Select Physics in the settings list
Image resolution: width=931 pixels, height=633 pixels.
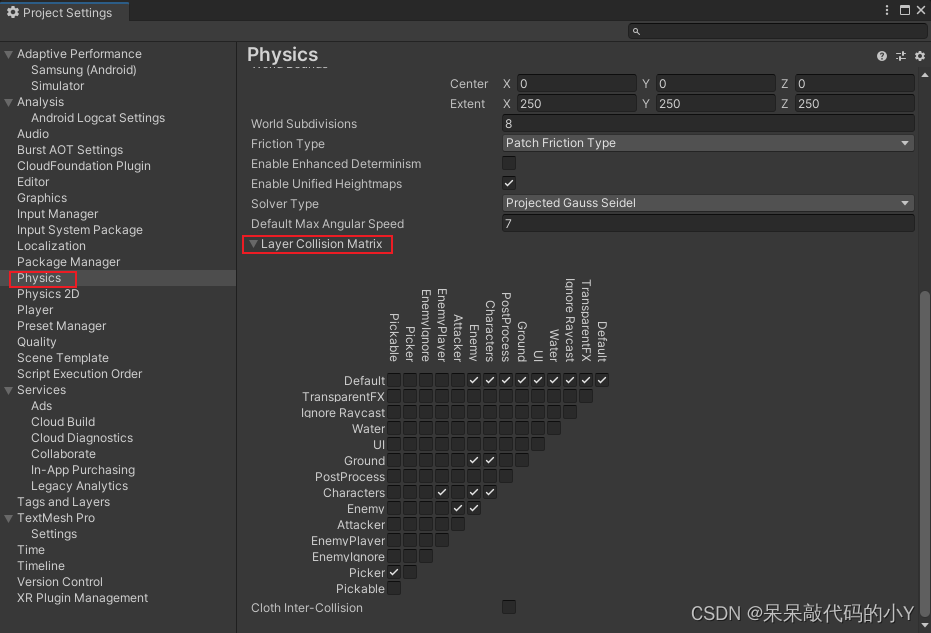[x=39, y=278]
